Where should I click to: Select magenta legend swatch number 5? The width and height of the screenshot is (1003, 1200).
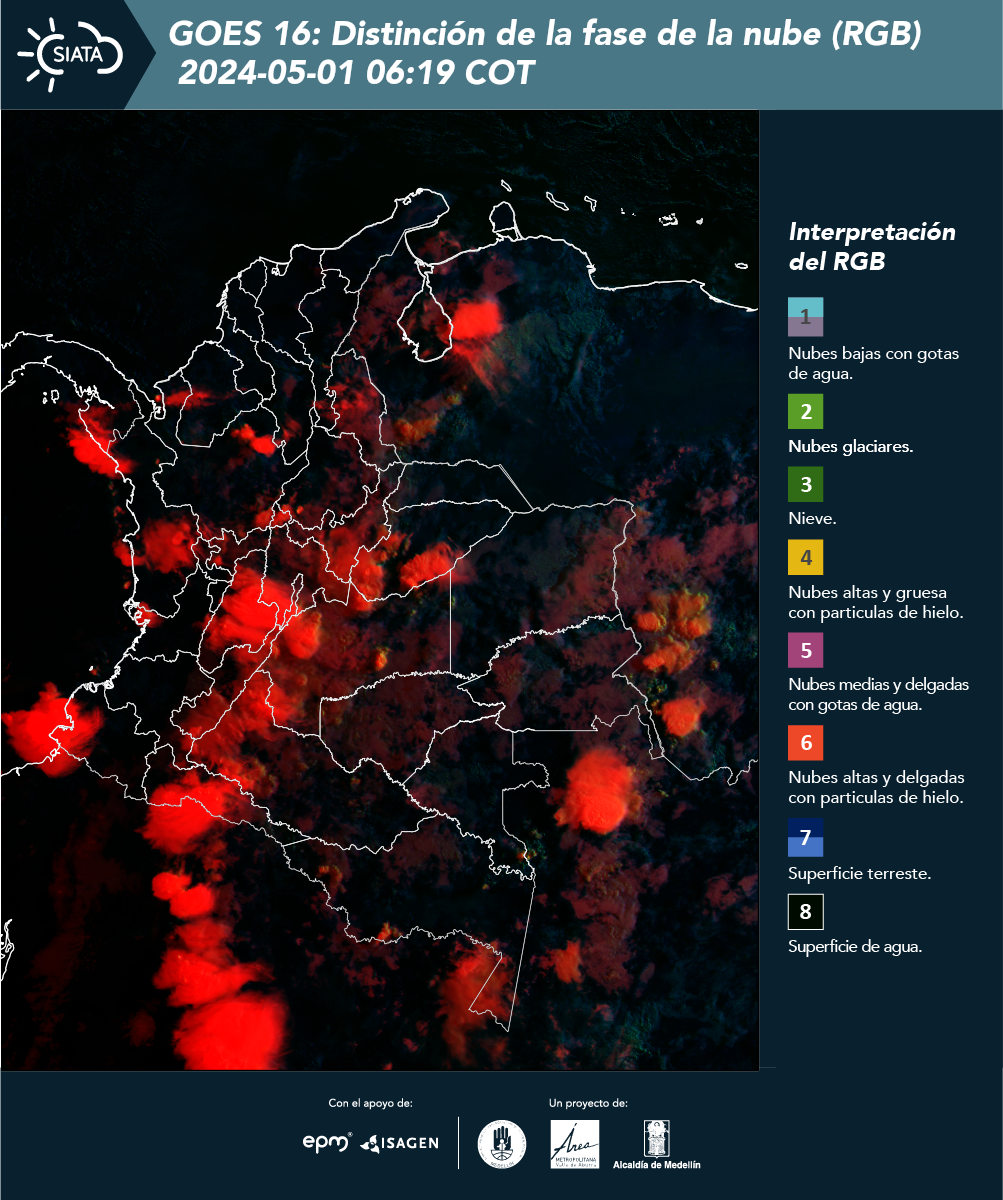coord(806,650)
